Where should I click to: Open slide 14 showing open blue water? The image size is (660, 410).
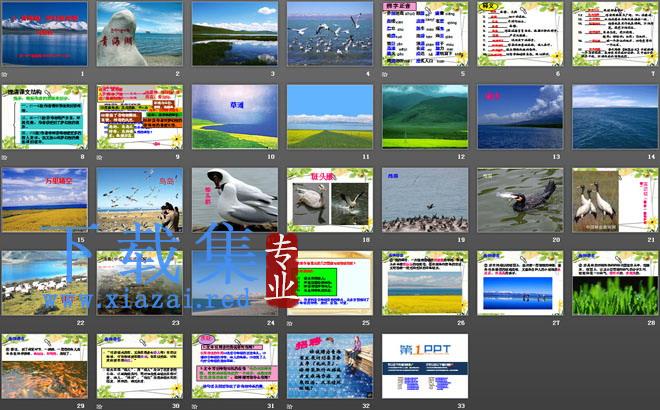pos(615,117)
